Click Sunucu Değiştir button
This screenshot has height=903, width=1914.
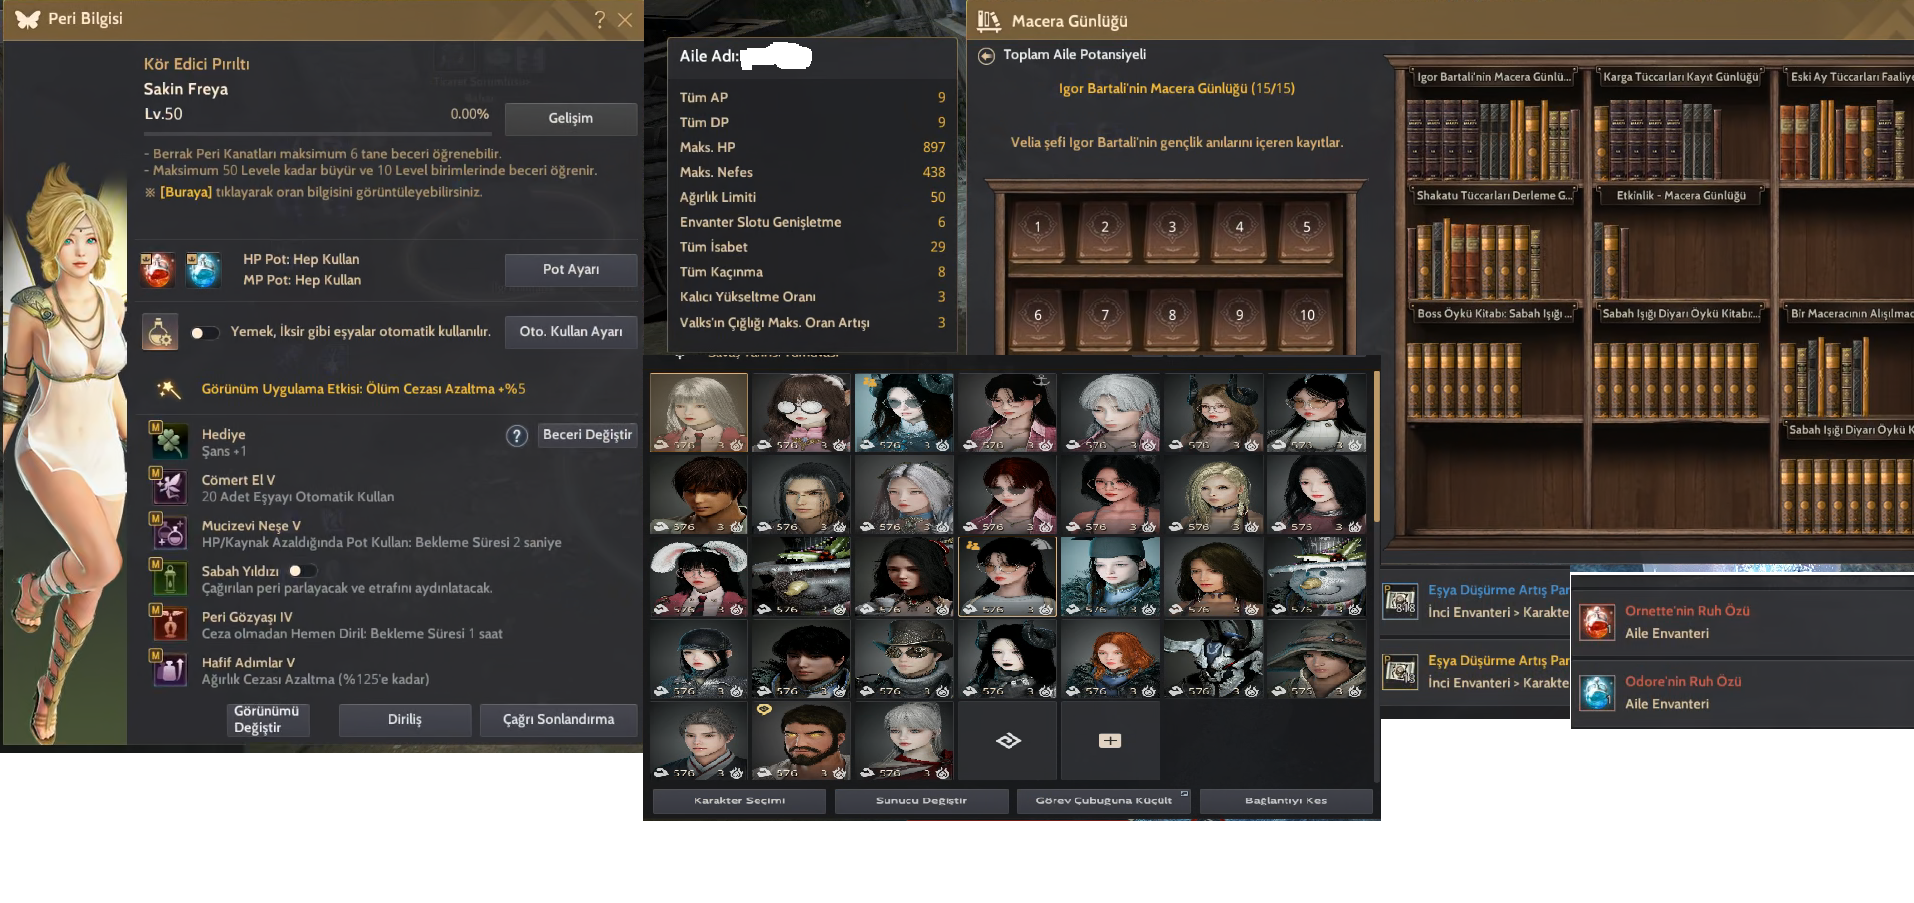[921, 800]
